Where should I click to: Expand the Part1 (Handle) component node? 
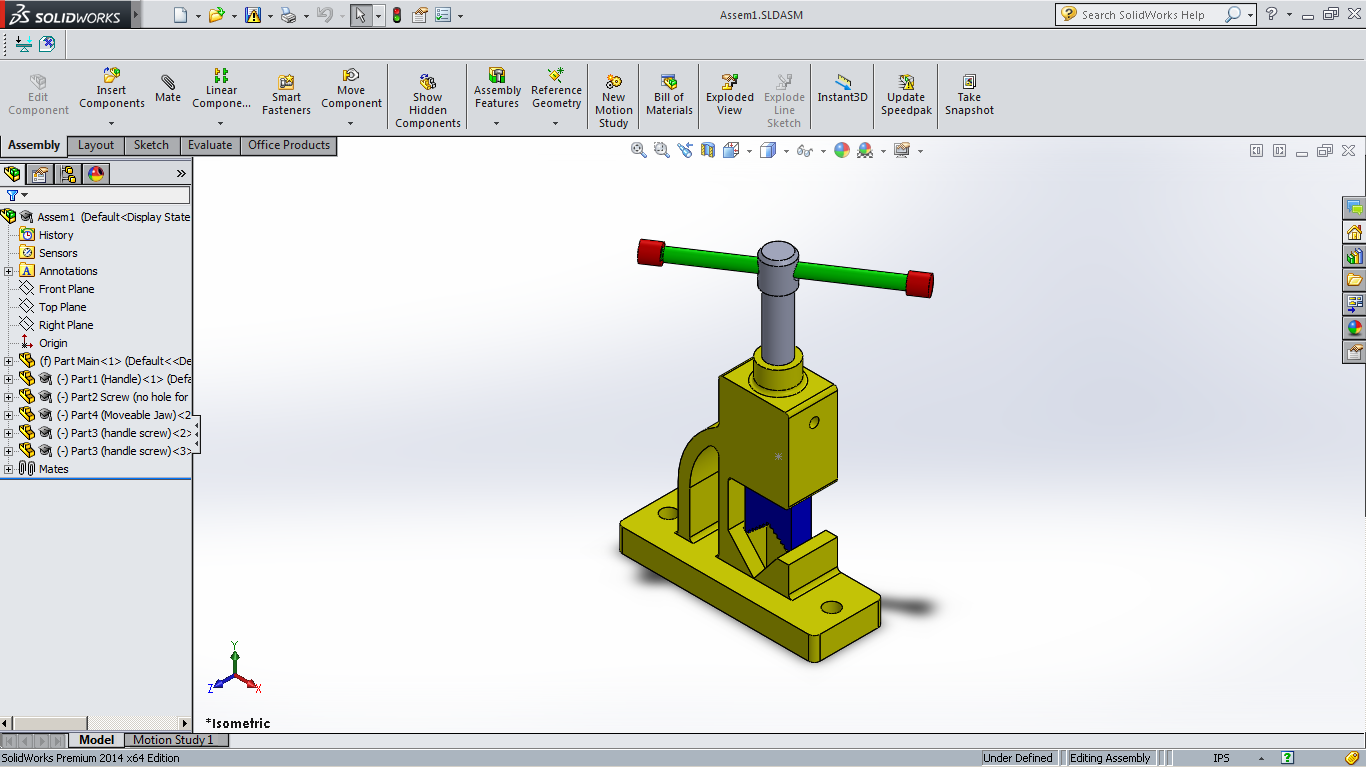pos(9,379)
